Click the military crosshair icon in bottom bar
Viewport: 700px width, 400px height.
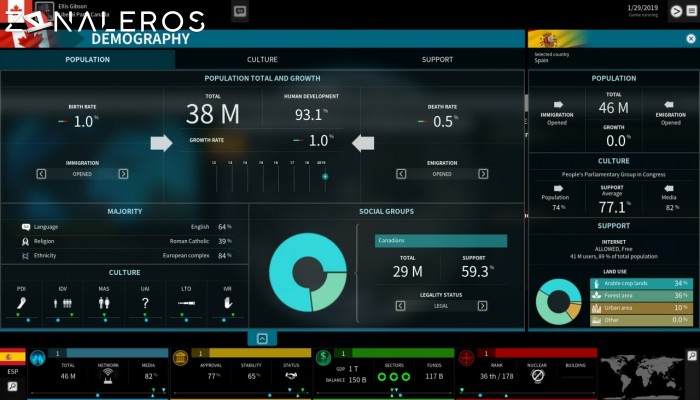tap(466, 357)
